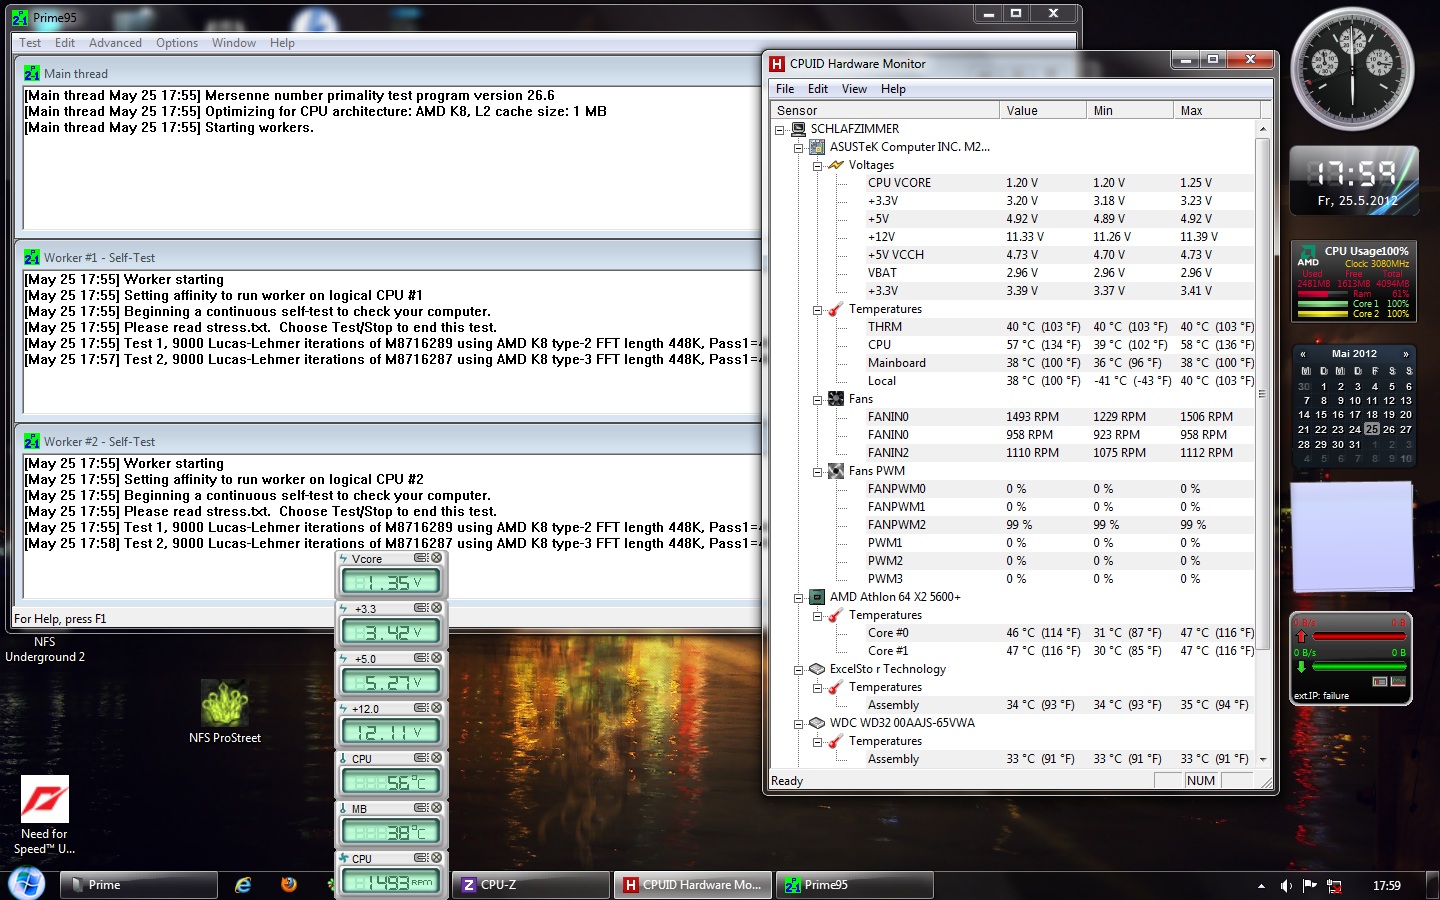The image size is (1440, 900).
Task: Open Prime95 Options menu
Action: click(x=177, y=43)
